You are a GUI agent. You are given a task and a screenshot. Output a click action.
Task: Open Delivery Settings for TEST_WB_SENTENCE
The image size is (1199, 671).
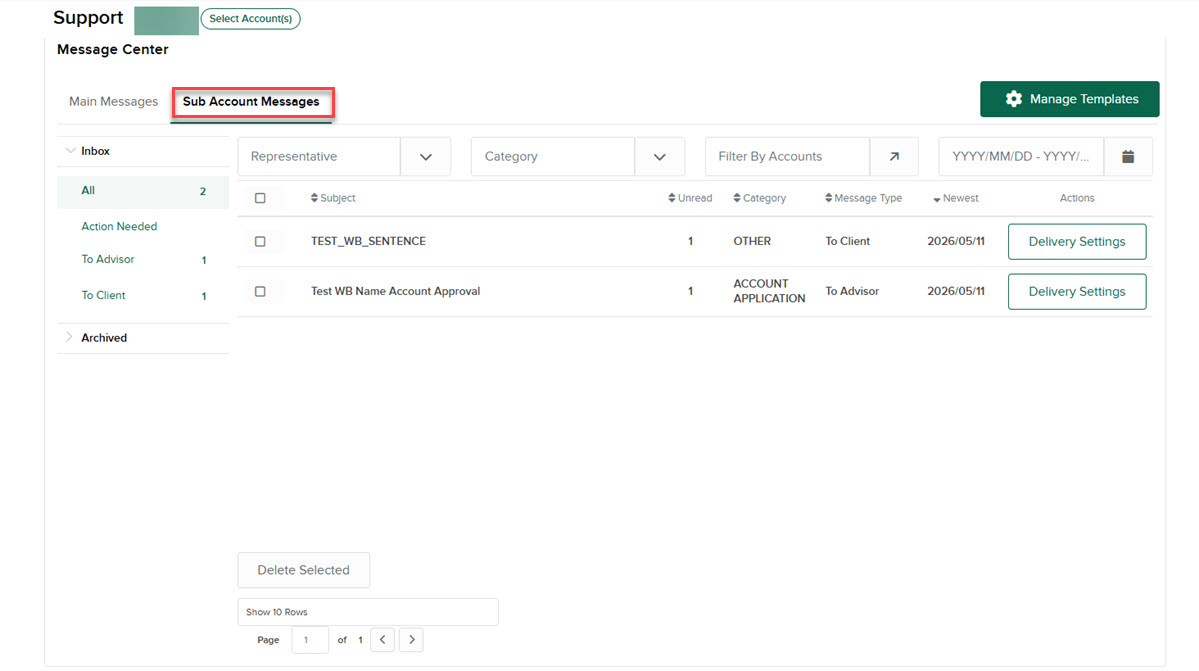pyautogui.click(x=1077, y=241)
